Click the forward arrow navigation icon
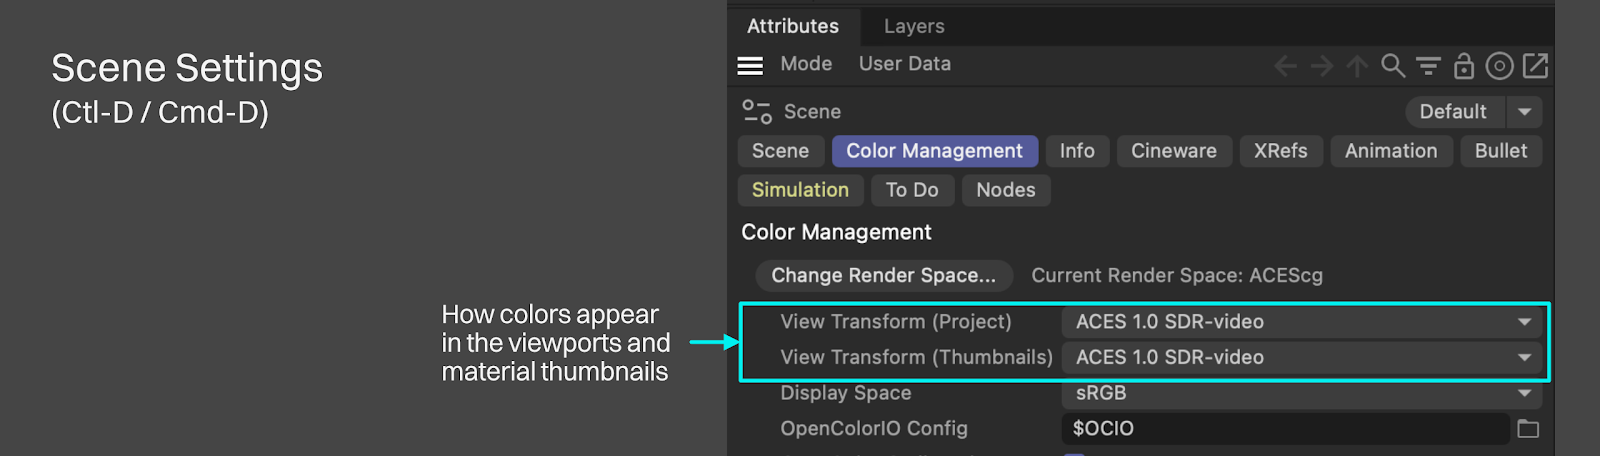 pyautogui.click(x=1322, y=66)
